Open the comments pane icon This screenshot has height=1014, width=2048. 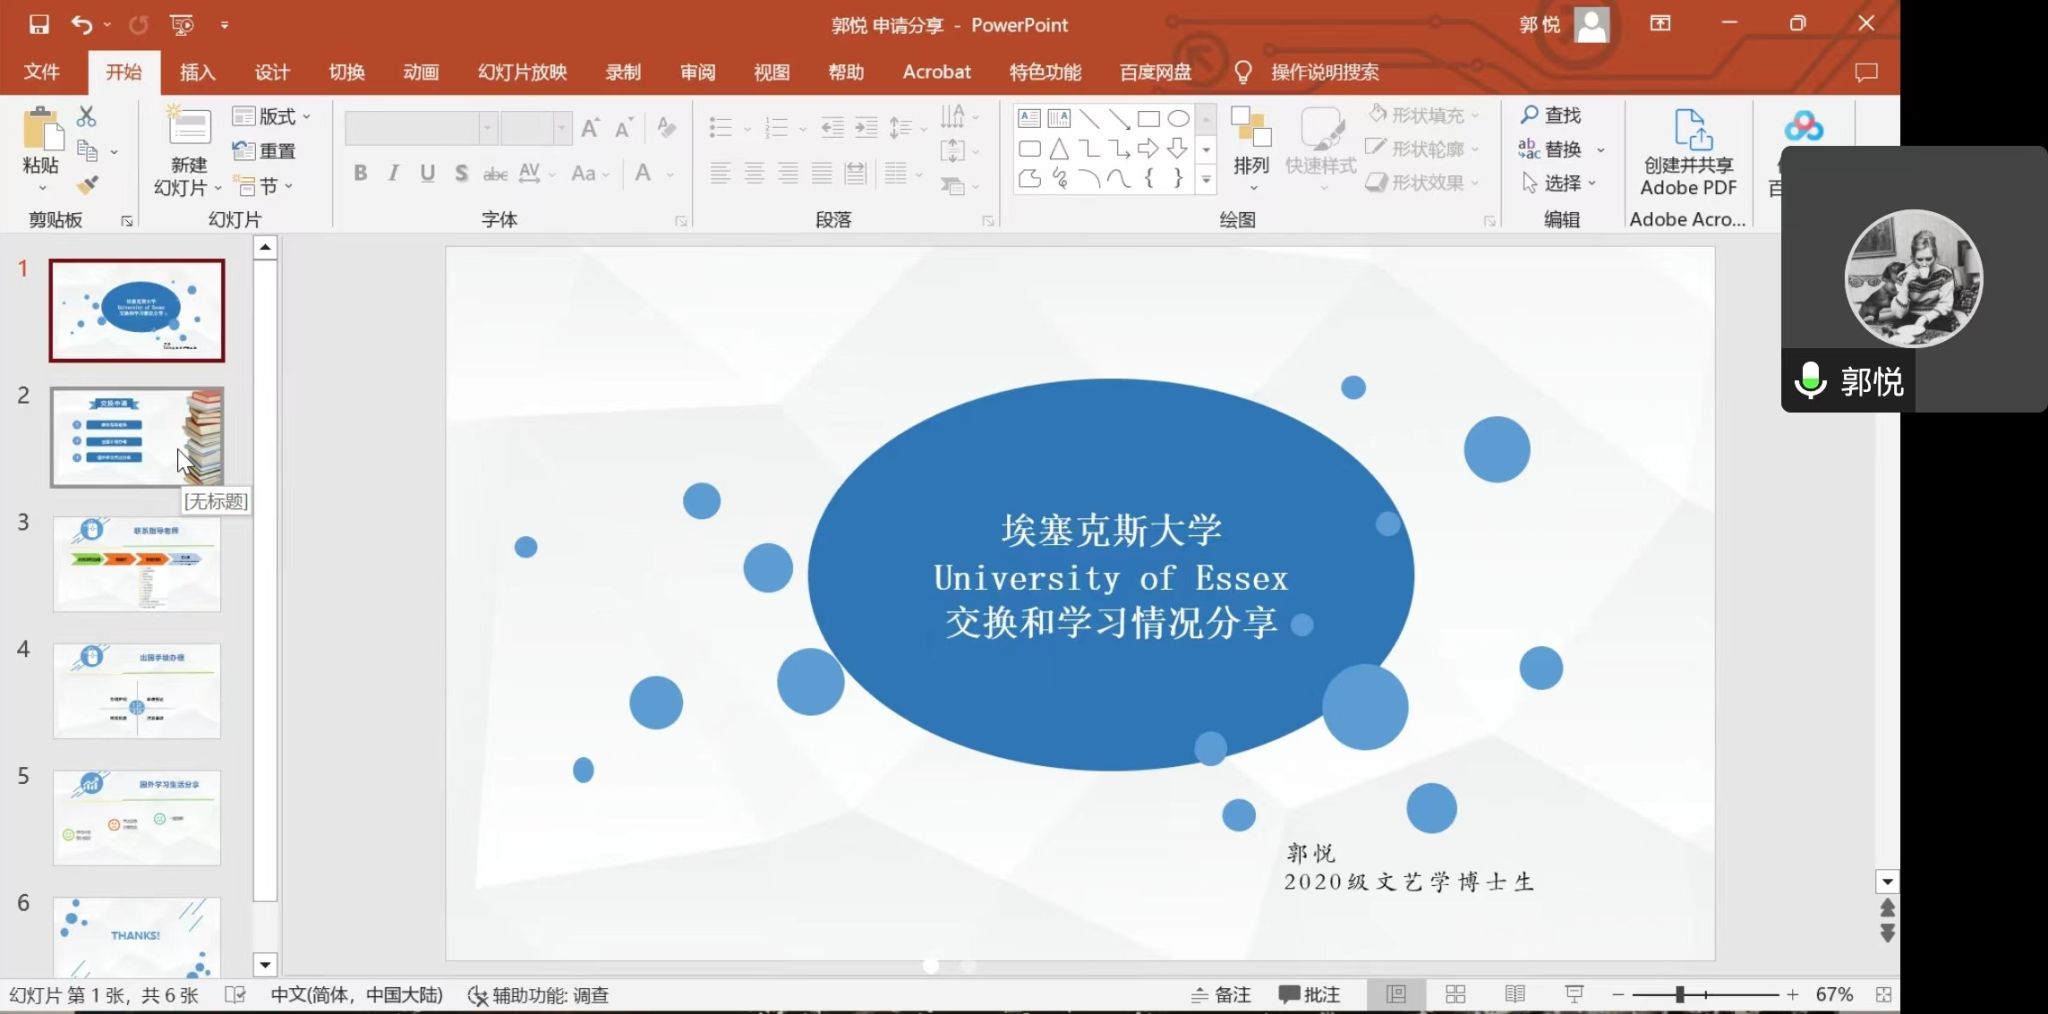[x=1865, y=72]
